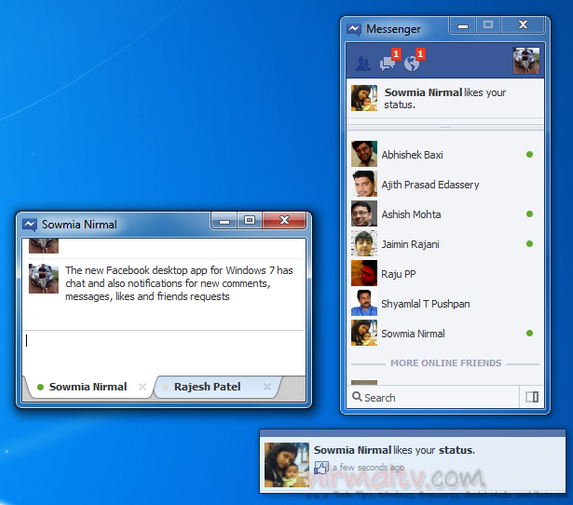Screen dimensions: 573x505
Task: Click the magnifier search icon
Action: coord(357,396)
